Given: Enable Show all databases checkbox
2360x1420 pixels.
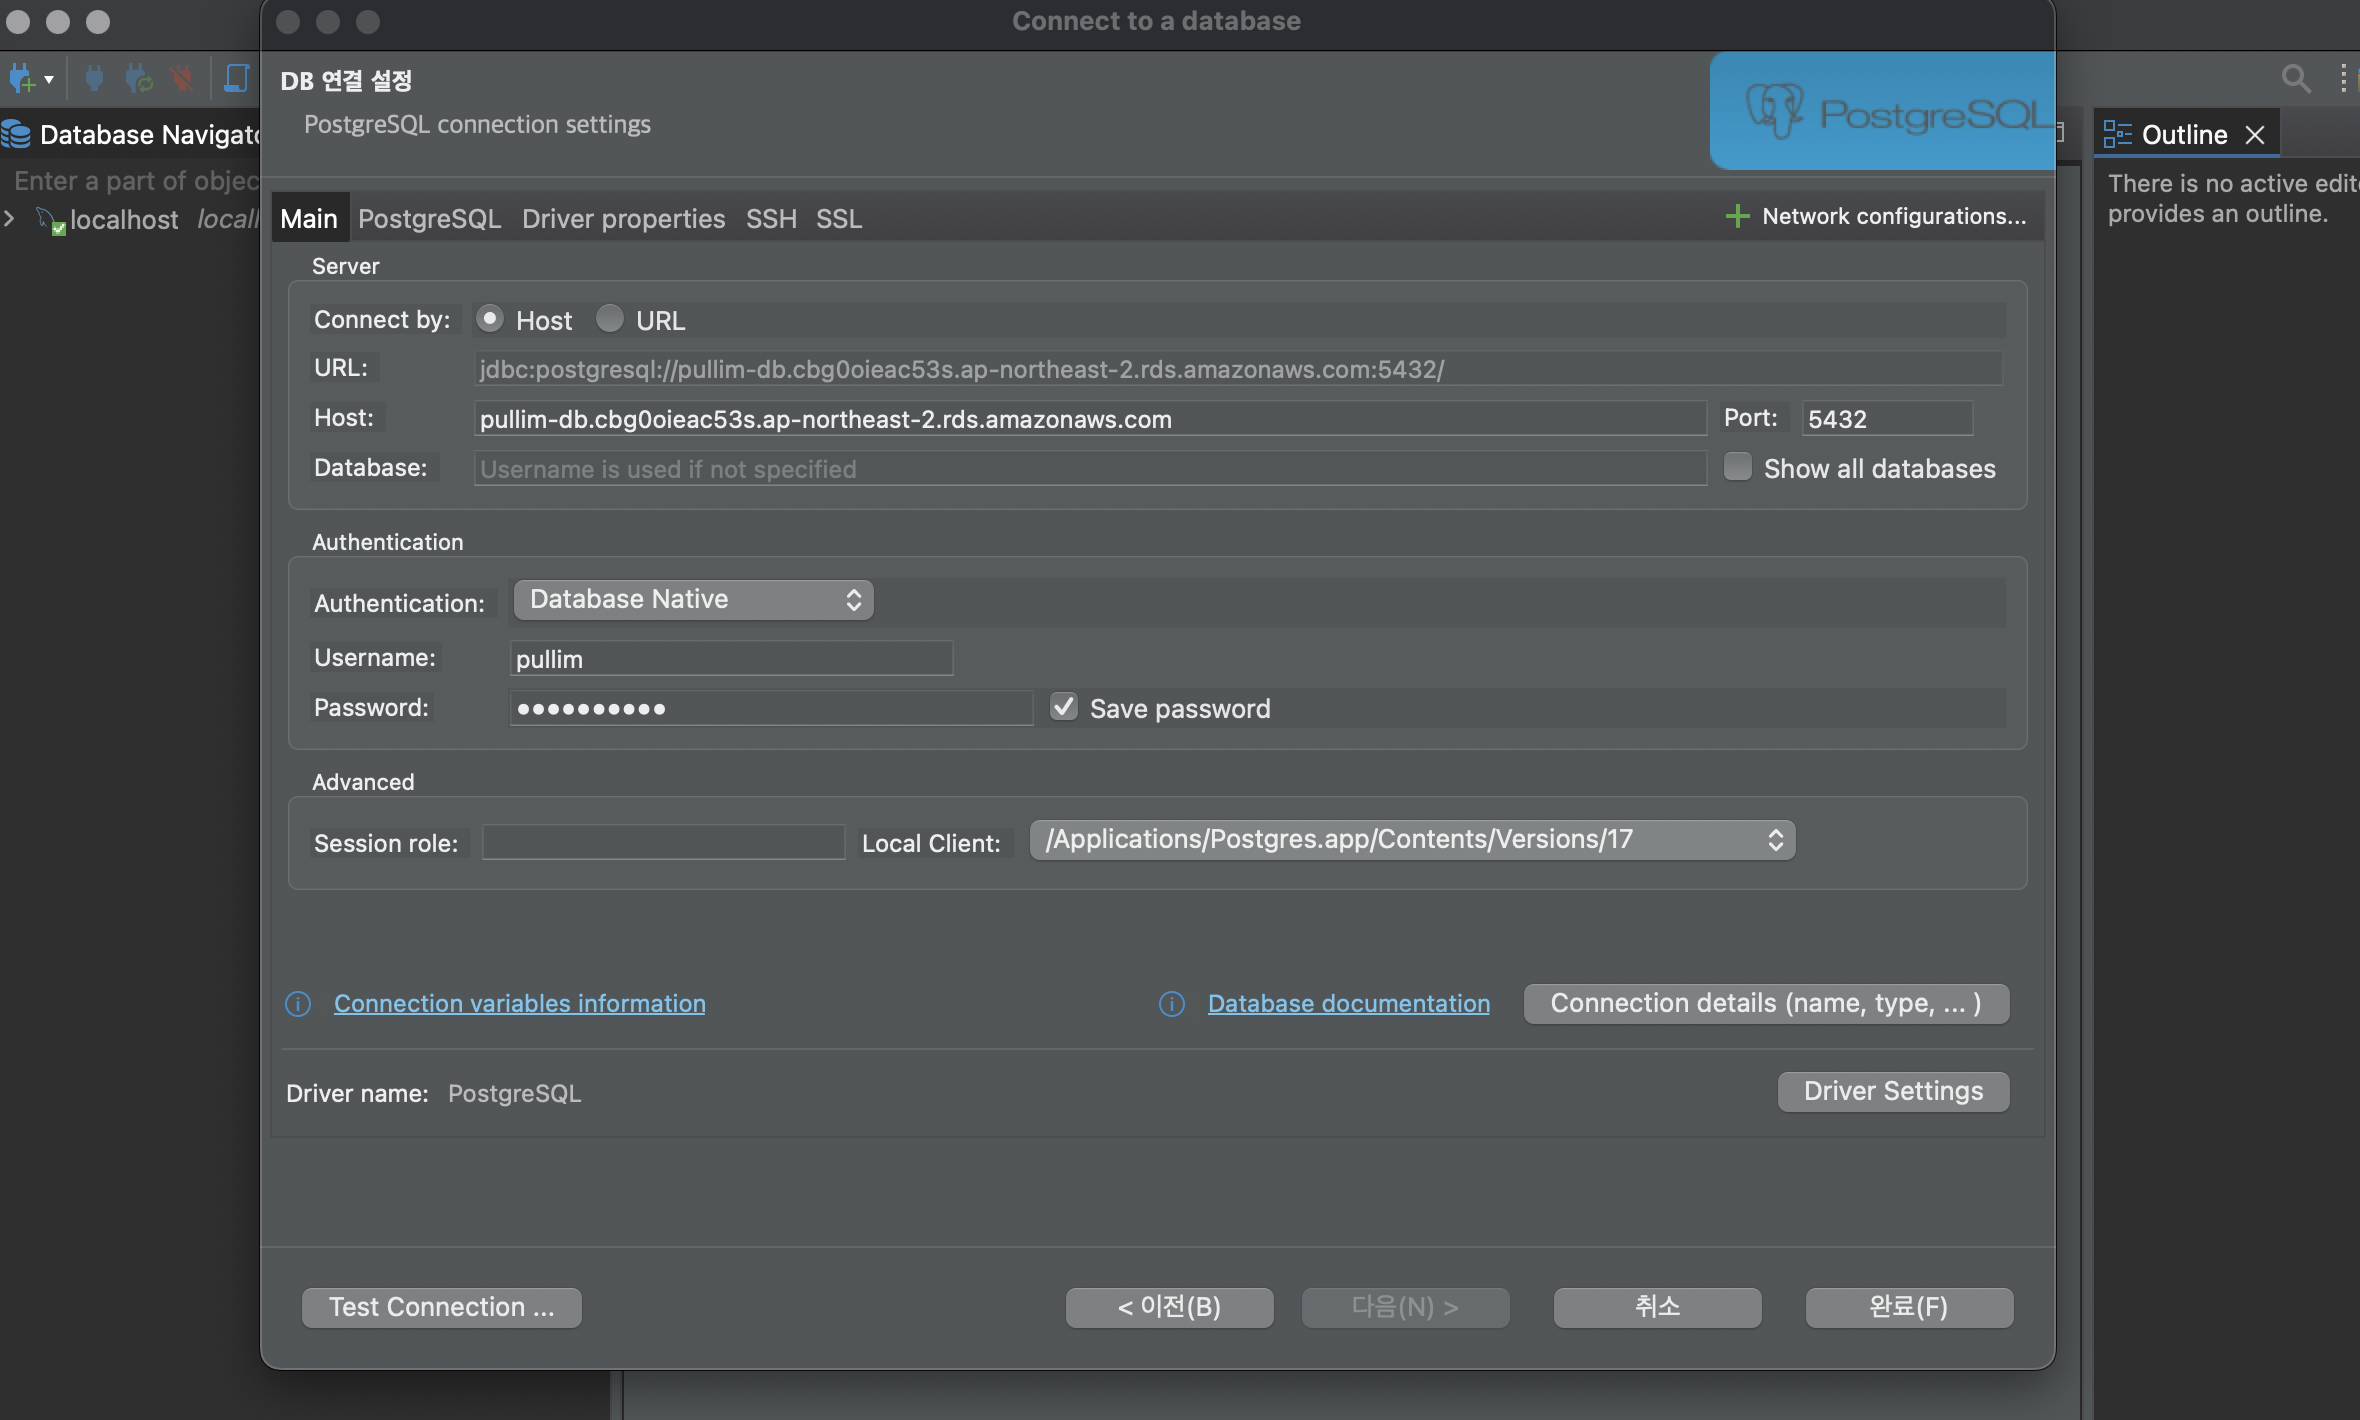Looking at the screenshot, I should point(1738,467).
